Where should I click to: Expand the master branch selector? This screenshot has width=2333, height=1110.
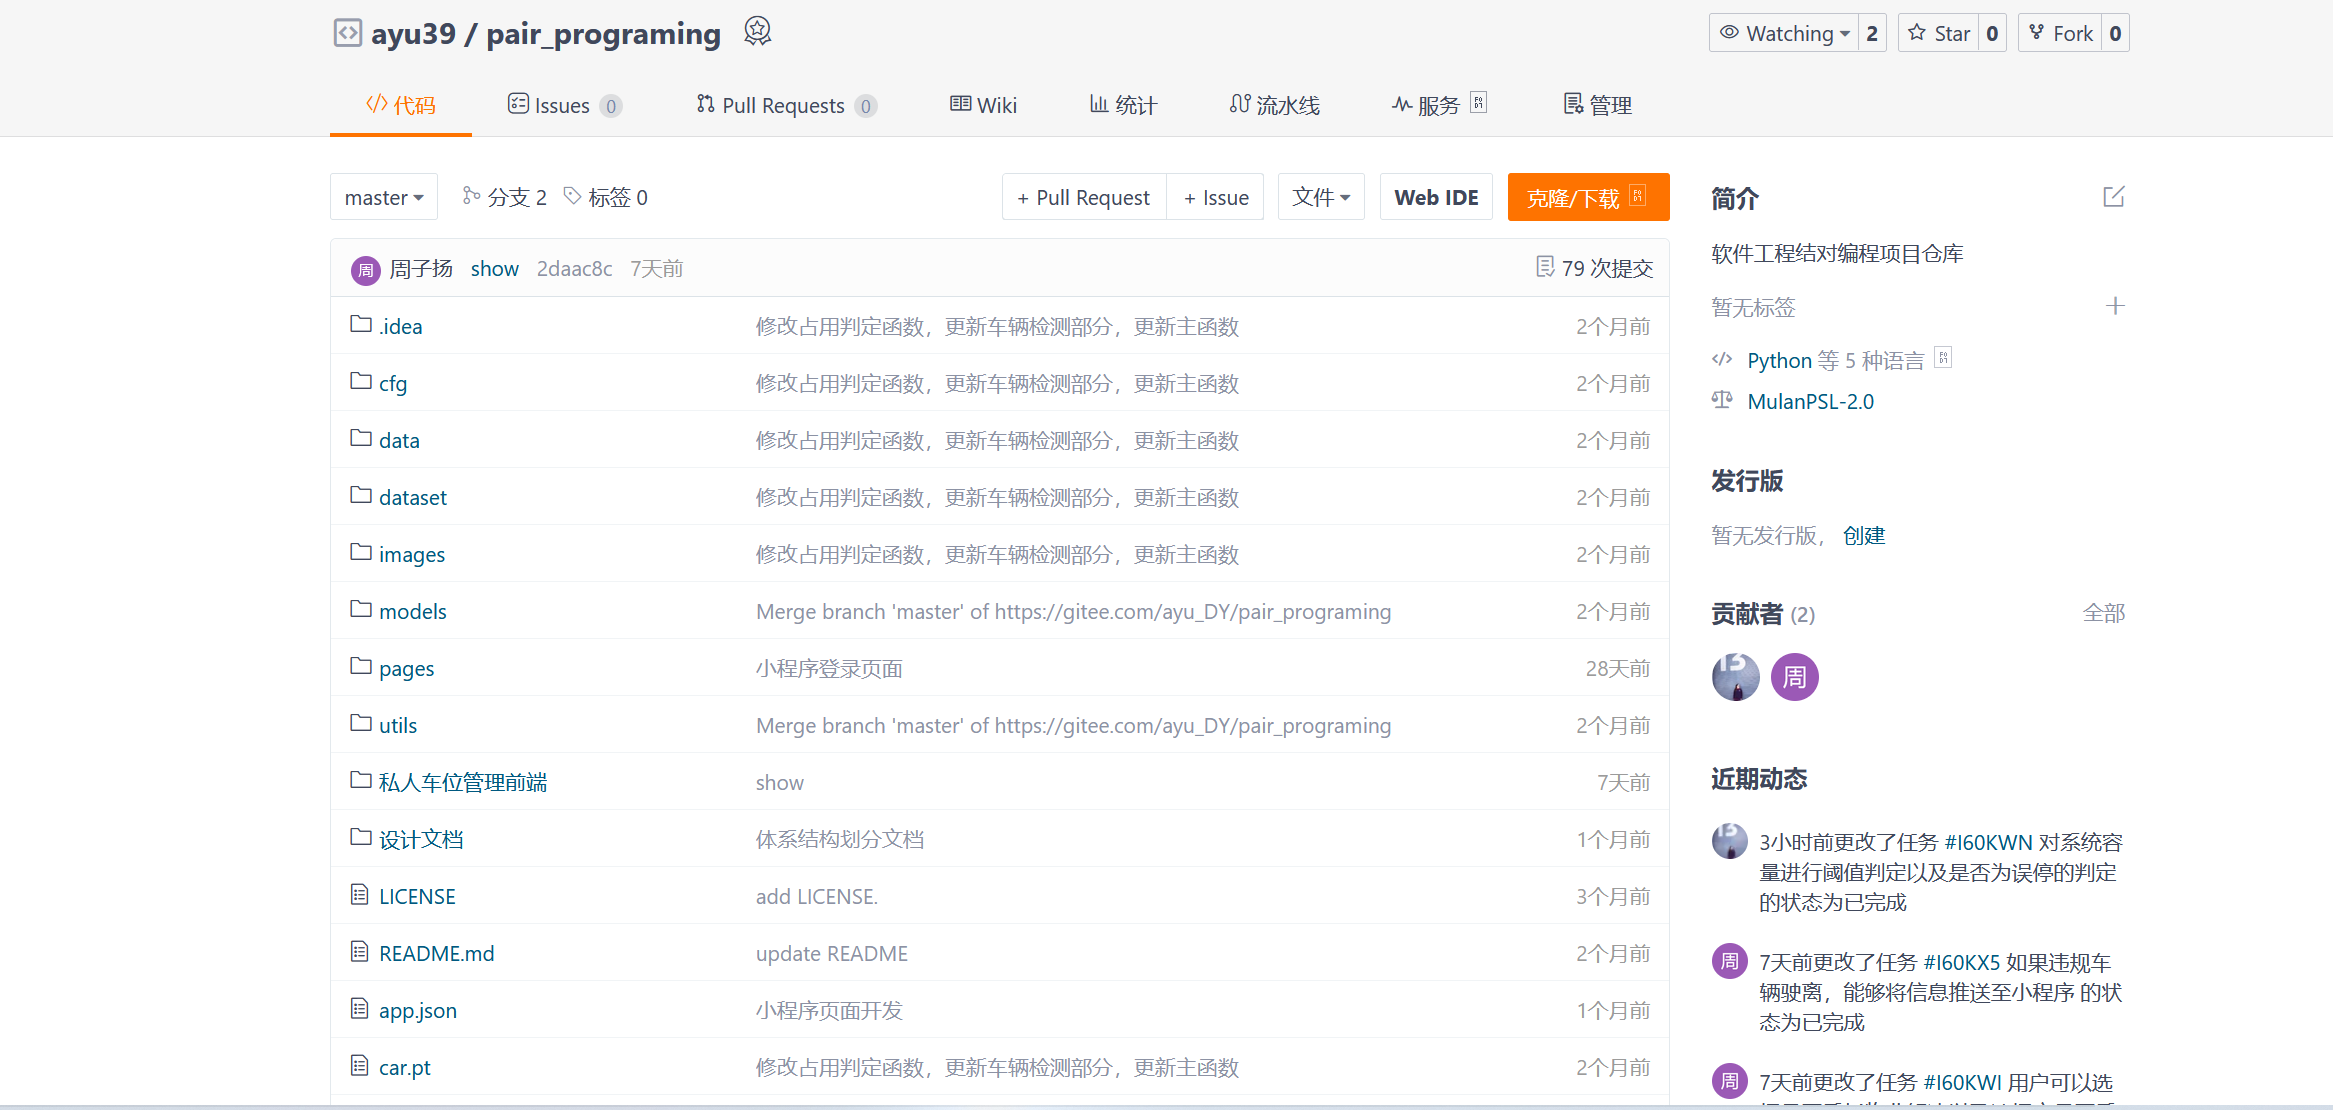coord(384,197)
